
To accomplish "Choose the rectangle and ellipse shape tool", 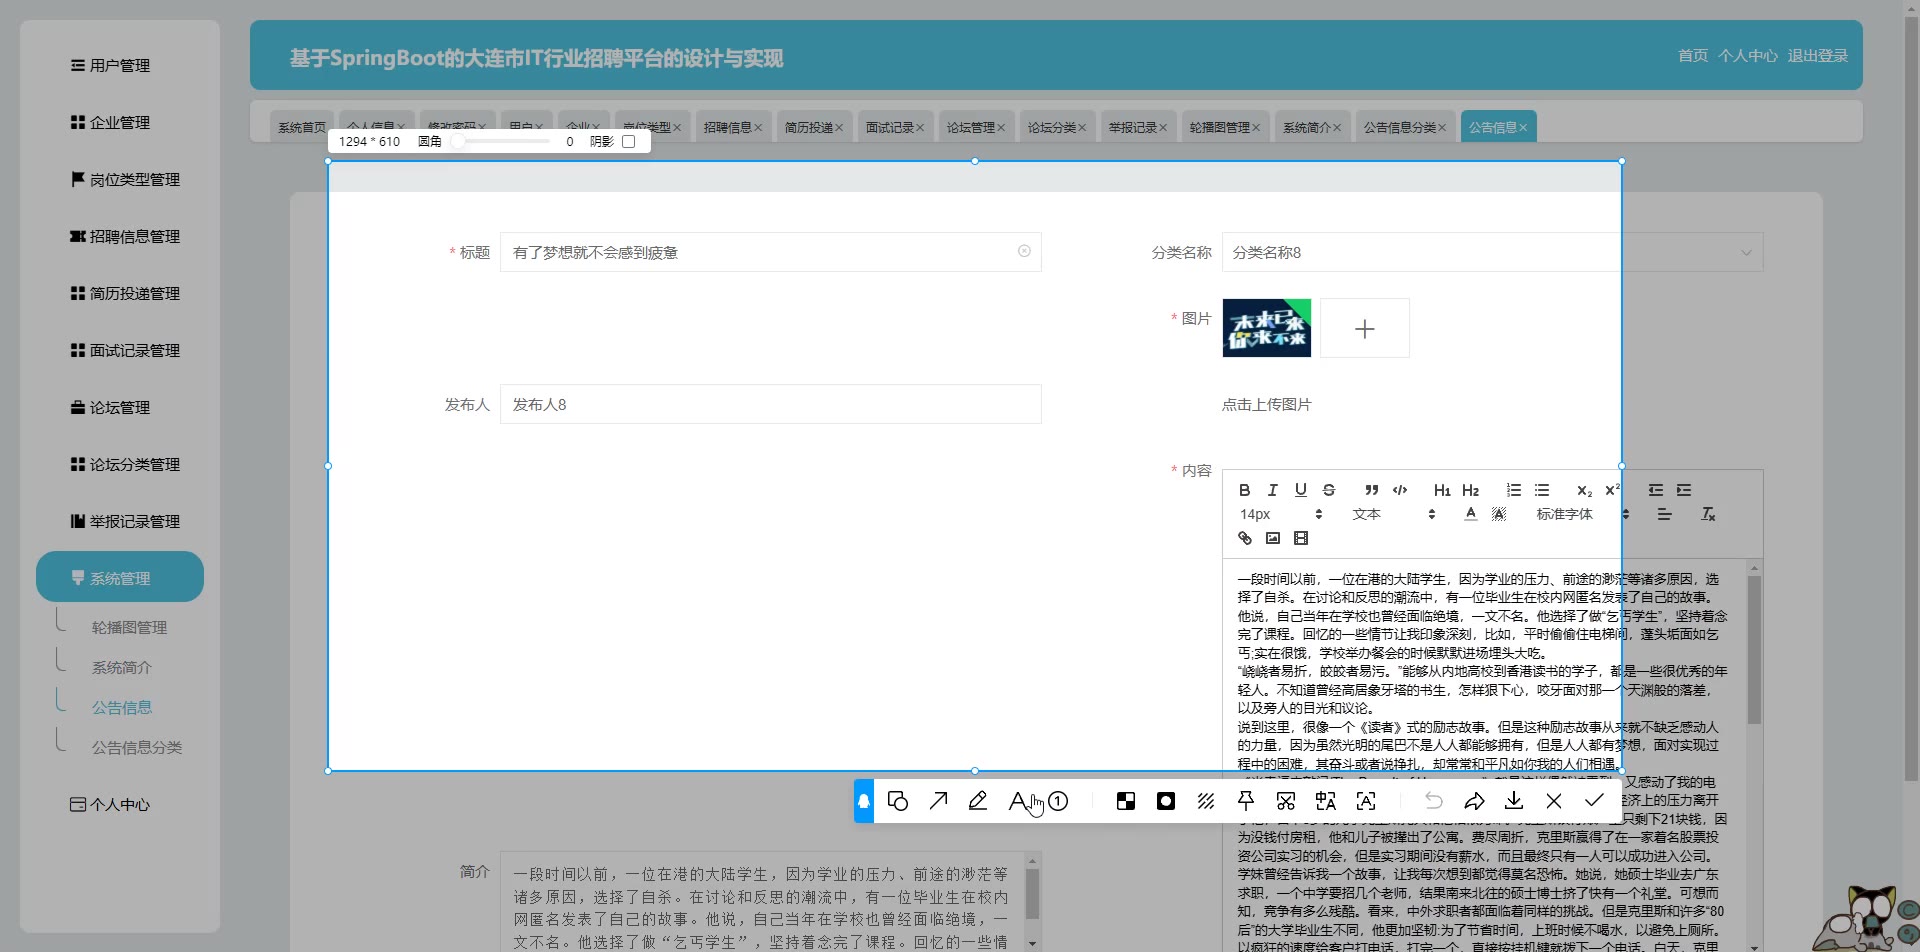I will [x=898, y=801].
